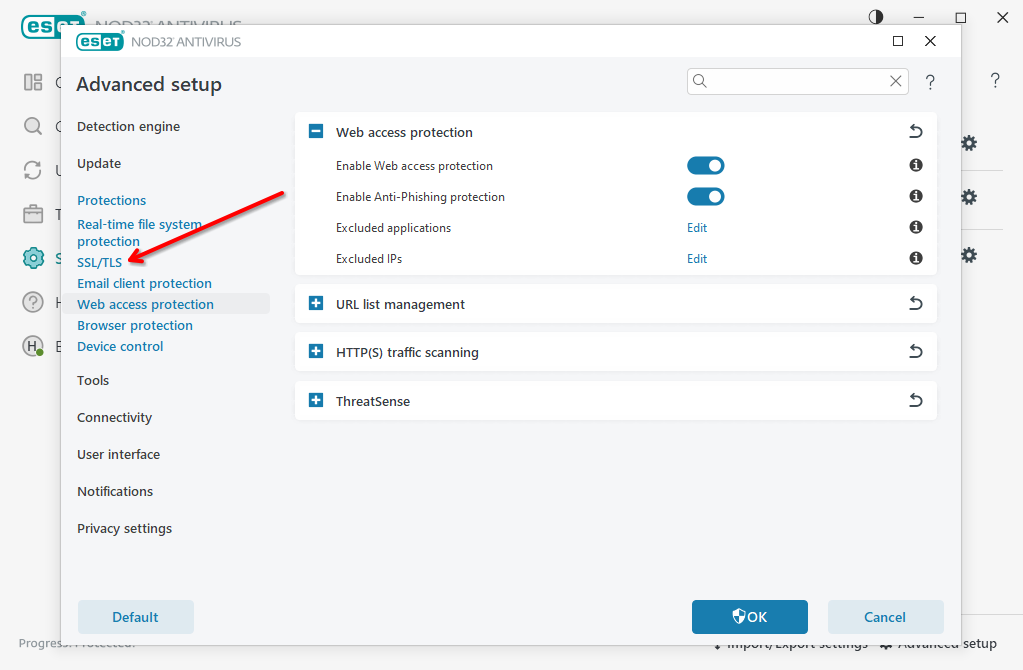The height and width of the screenshot is (670, 1023).
Task: Open Update icon in main window sidebar
Action: tap(33, 170)
